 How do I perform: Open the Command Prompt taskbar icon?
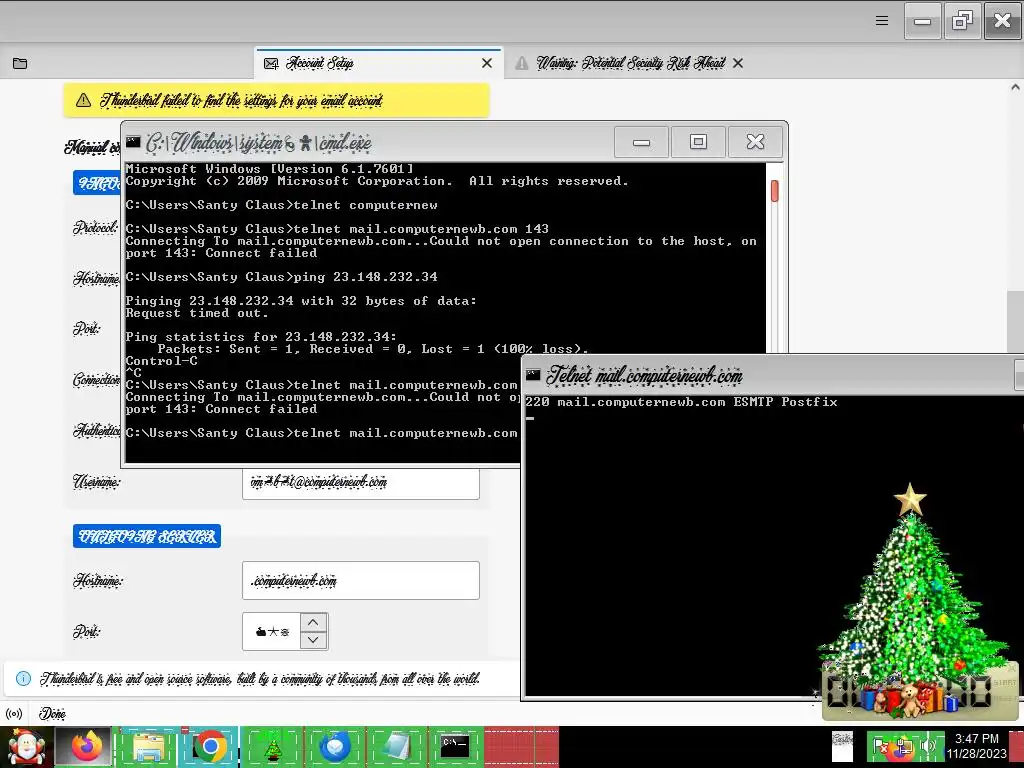coord(455,747)
